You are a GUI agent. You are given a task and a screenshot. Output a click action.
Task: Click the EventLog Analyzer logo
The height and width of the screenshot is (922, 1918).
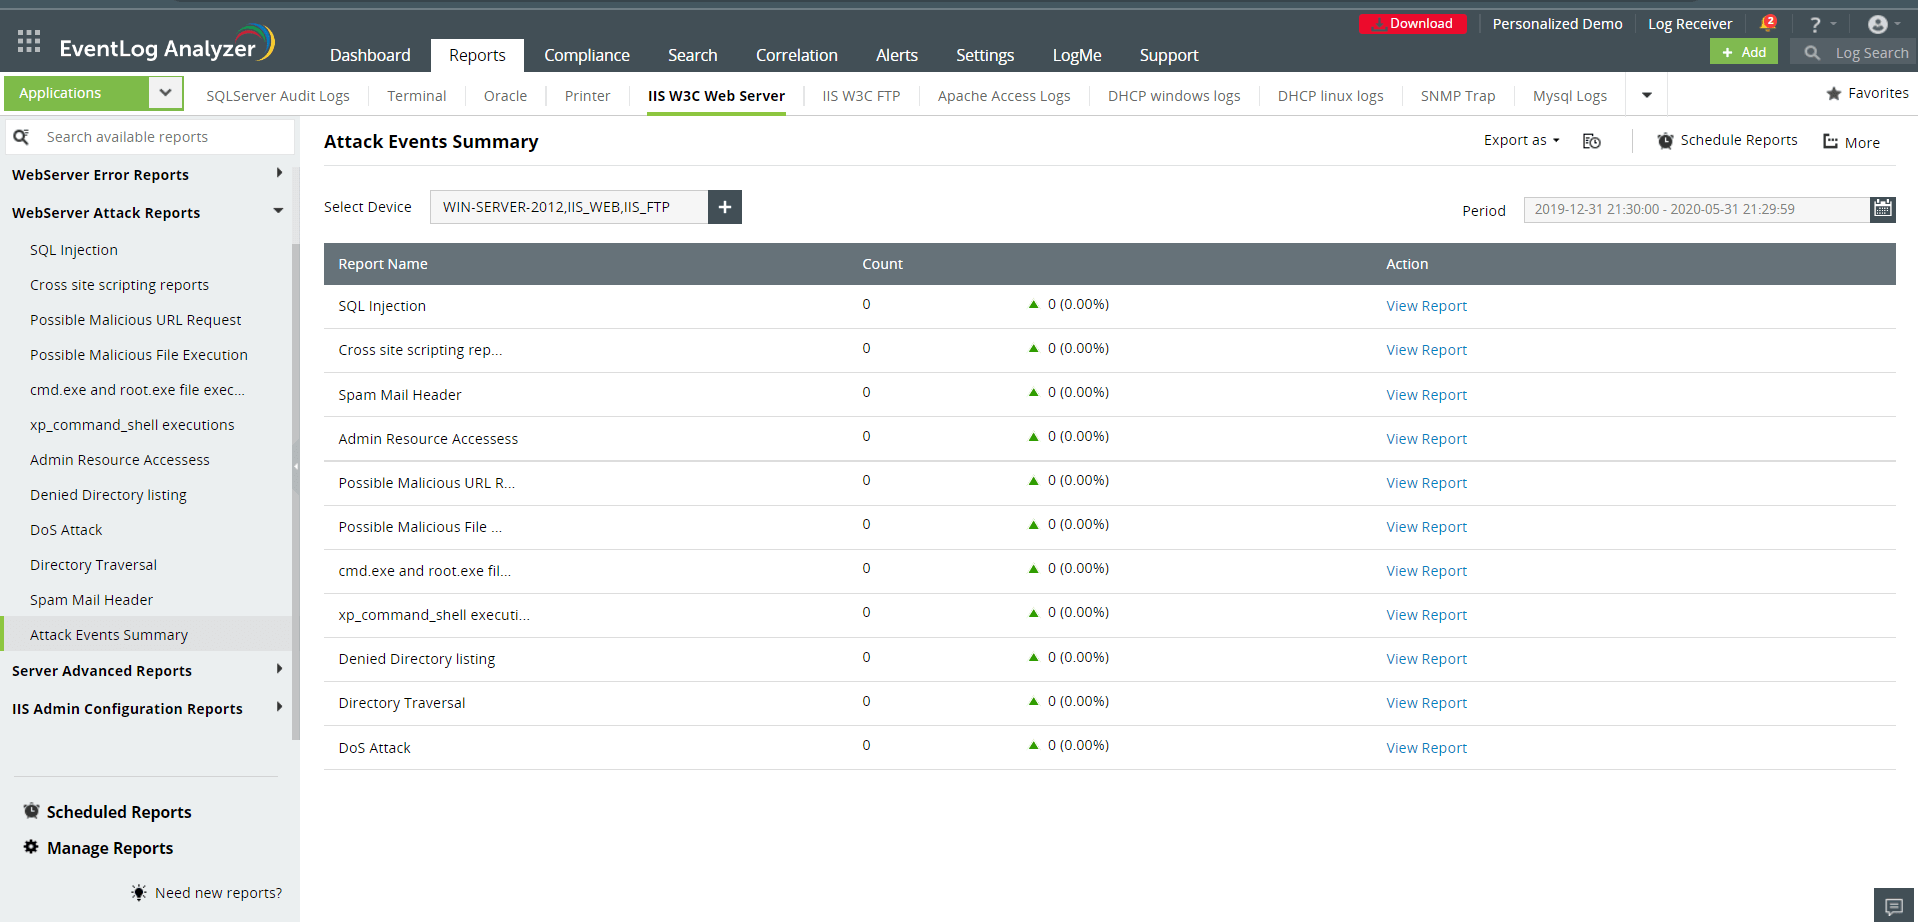click(x=166, y=44)
